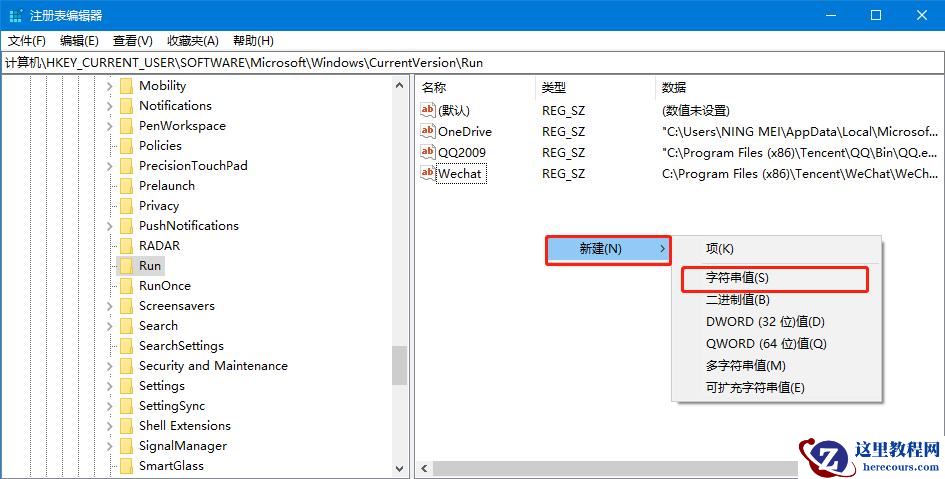Choose 项(K) from the submenu
This screenshot has width=945, height=479.
(x=777, y=249)
